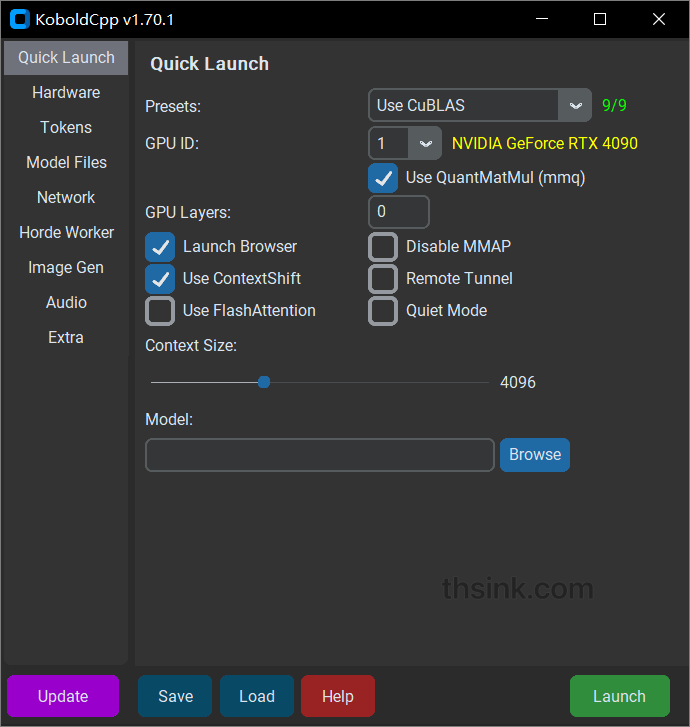Check Disable MMAP option
The height and width of the screenshot is (727, 690).
click(x=383, y=247)
